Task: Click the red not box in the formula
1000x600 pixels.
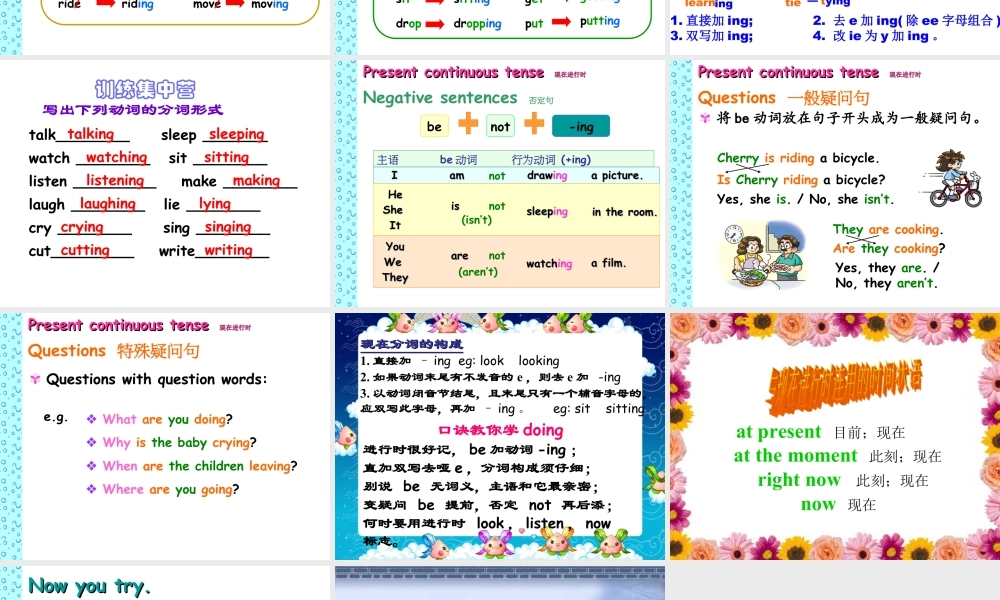Action: click(500, 126)
